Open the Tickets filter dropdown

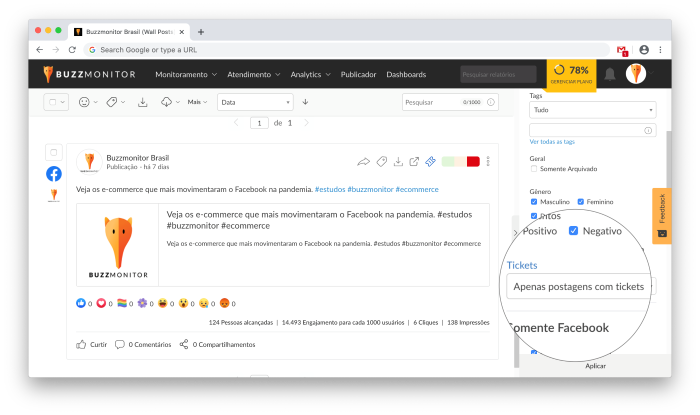click(576, 287)
